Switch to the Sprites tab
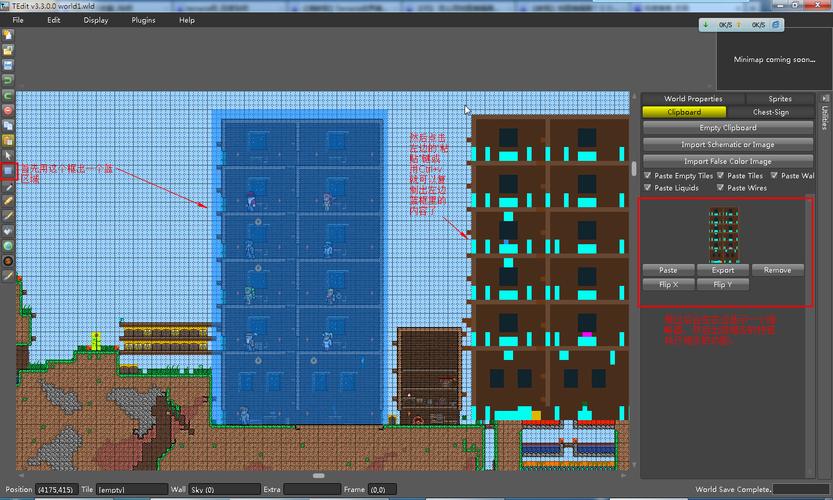This screenshot has width=833, height=500. coord(780,99)
